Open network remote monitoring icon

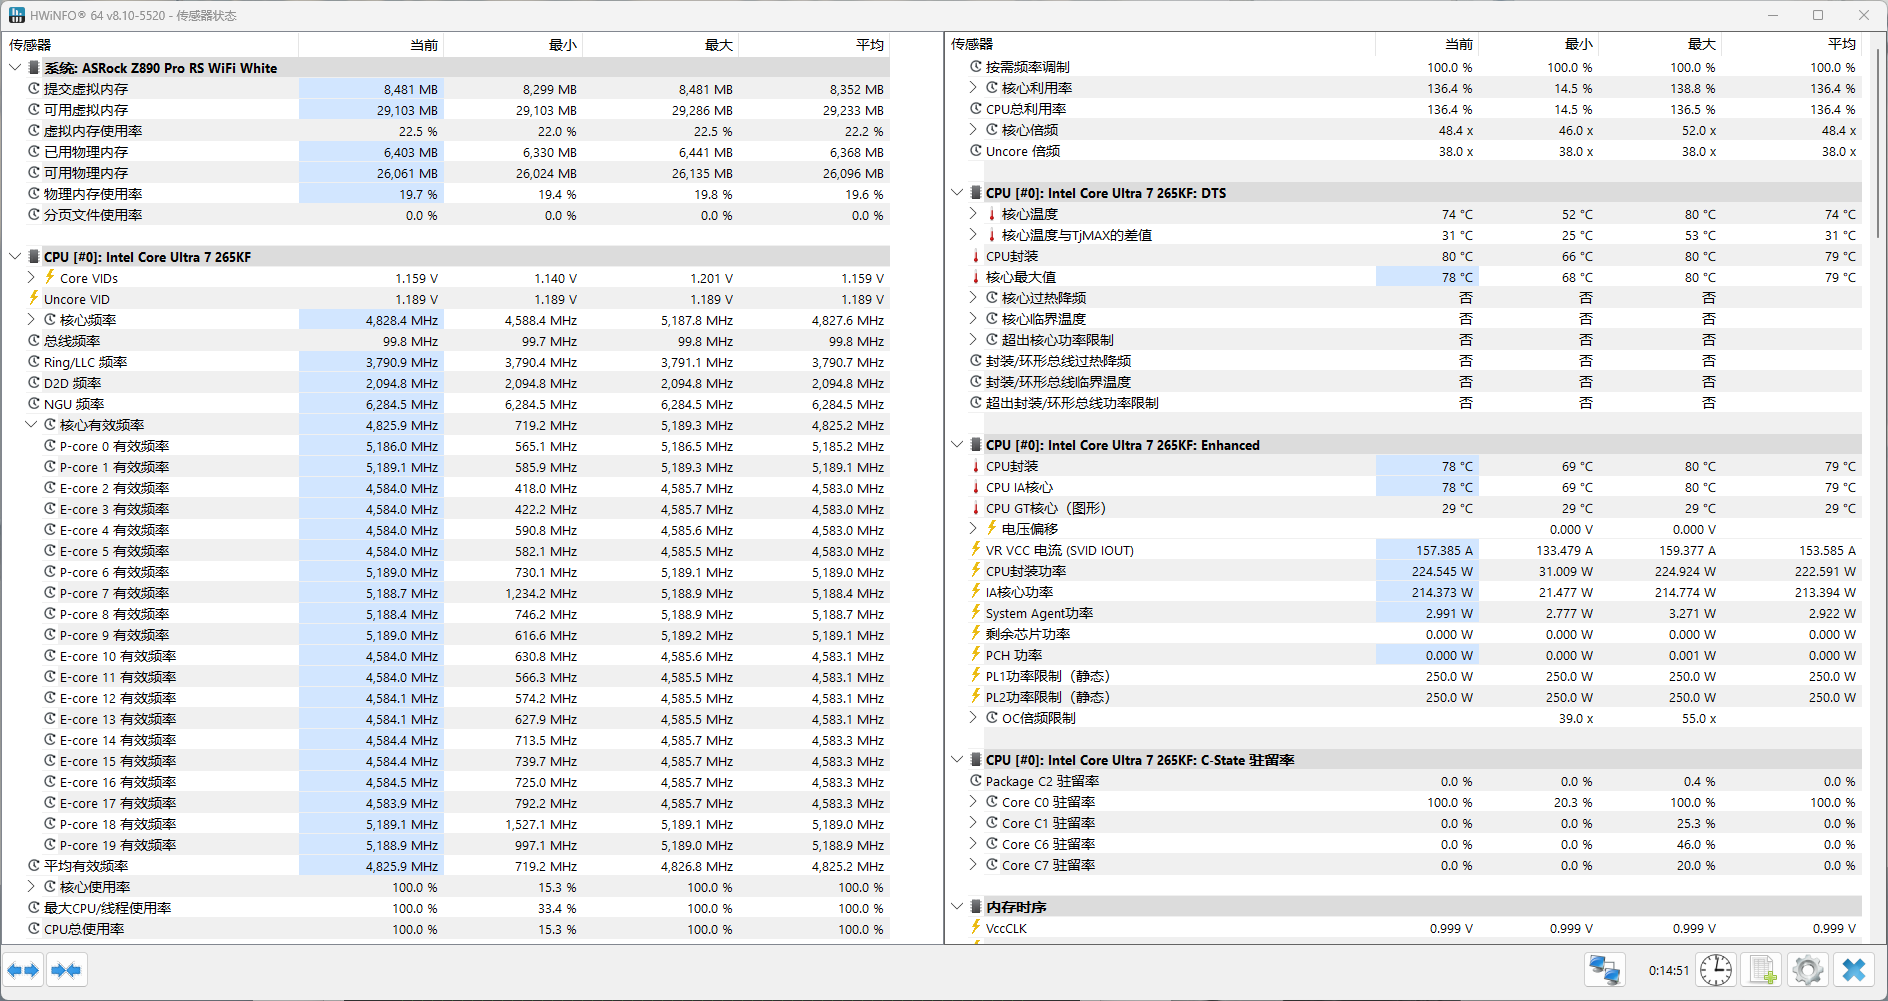[x=1605, y=970]
